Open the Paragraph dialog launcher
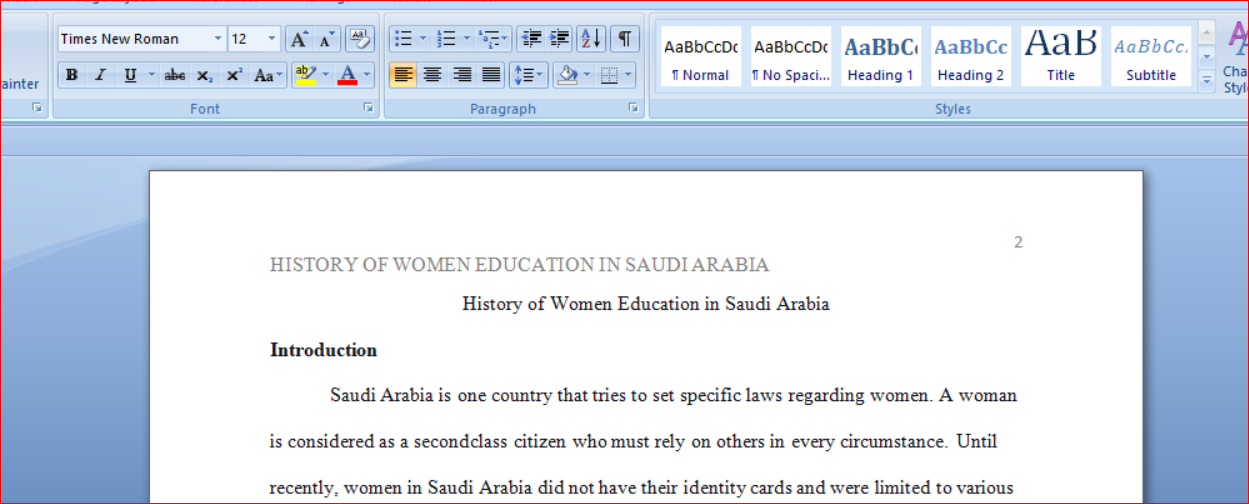Screen dimensions: 1249x504 pos(634,108)
